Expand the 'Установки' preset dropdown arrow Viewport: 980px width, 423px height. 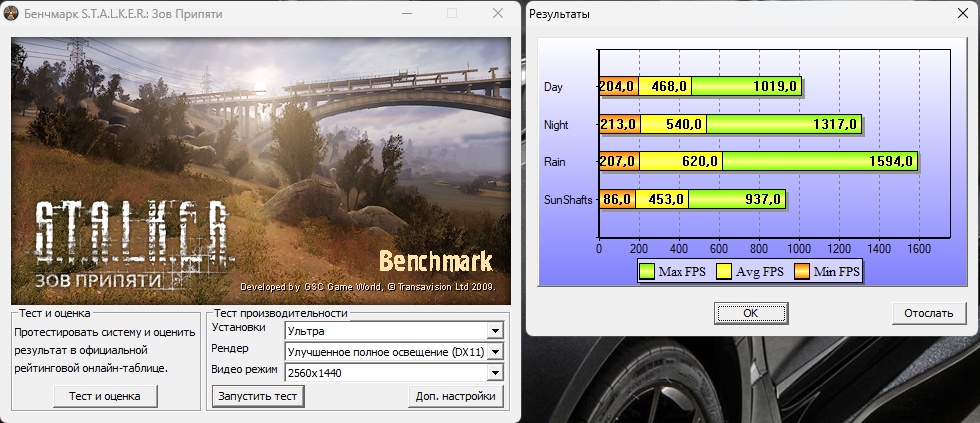pyautogui.click(x=495, y=331)
